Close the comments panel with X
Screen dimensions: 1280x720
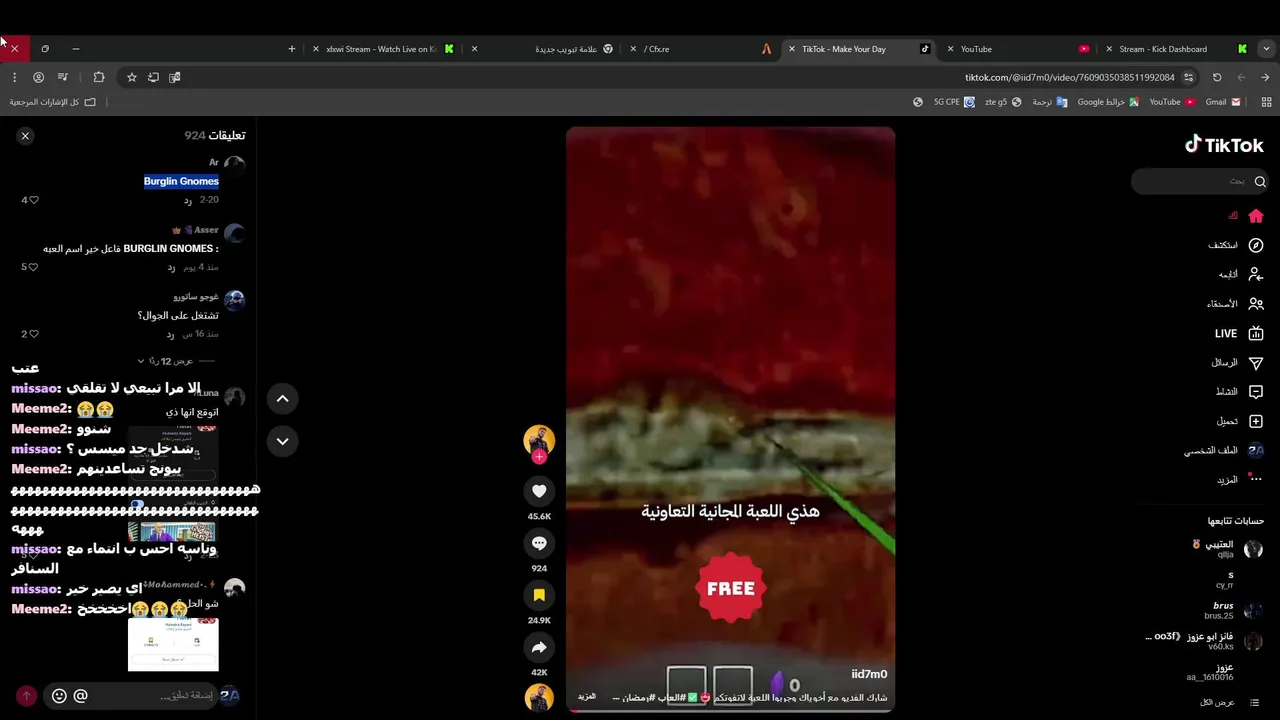(25, 136)
